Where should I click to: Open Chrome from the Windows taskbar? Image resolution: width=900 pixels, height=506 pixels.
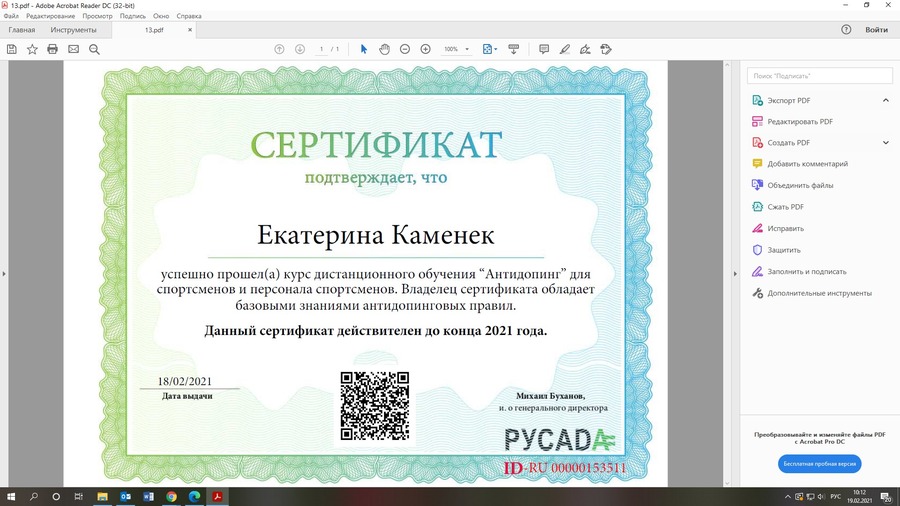172,496
